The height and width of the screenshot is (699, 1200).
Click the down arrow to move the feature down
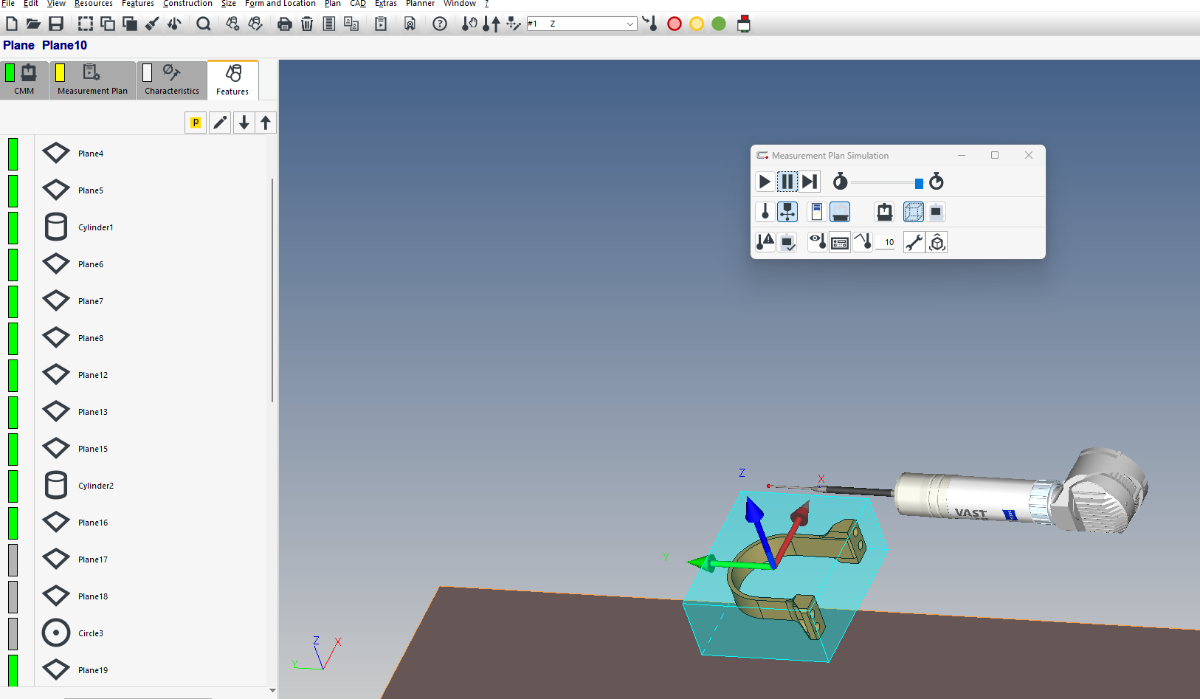pyautogui.click(x=243, y=122)
